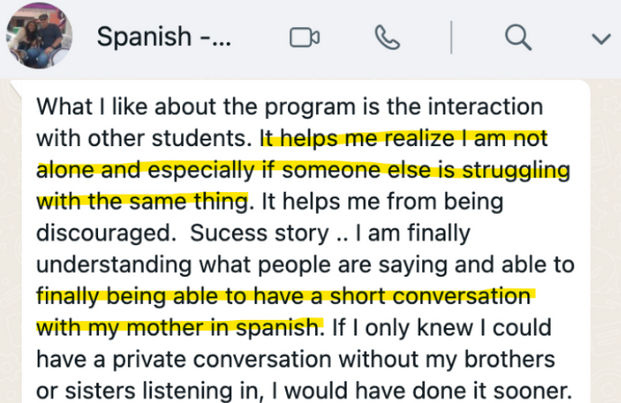Click the words "Sucess story" in the message
621x403 pixels.
click(x=259, y=233)
